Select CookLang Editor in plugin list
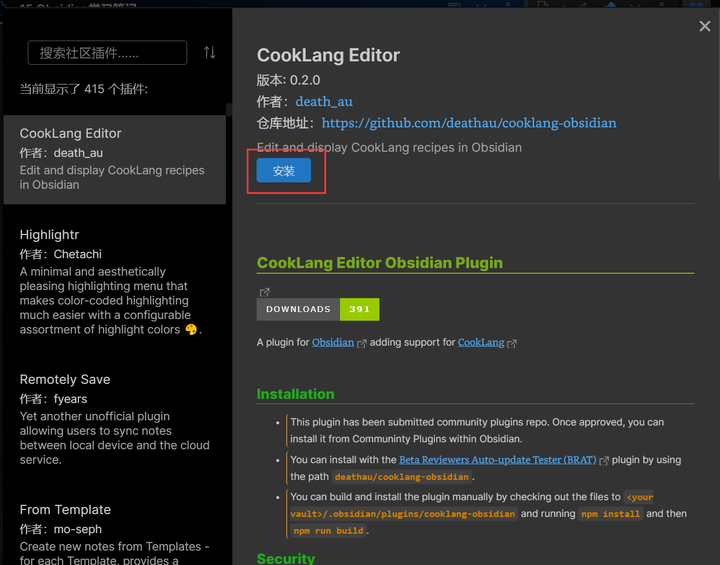The height and width of the screenshot is (565, 720). [x=114, y=160]
